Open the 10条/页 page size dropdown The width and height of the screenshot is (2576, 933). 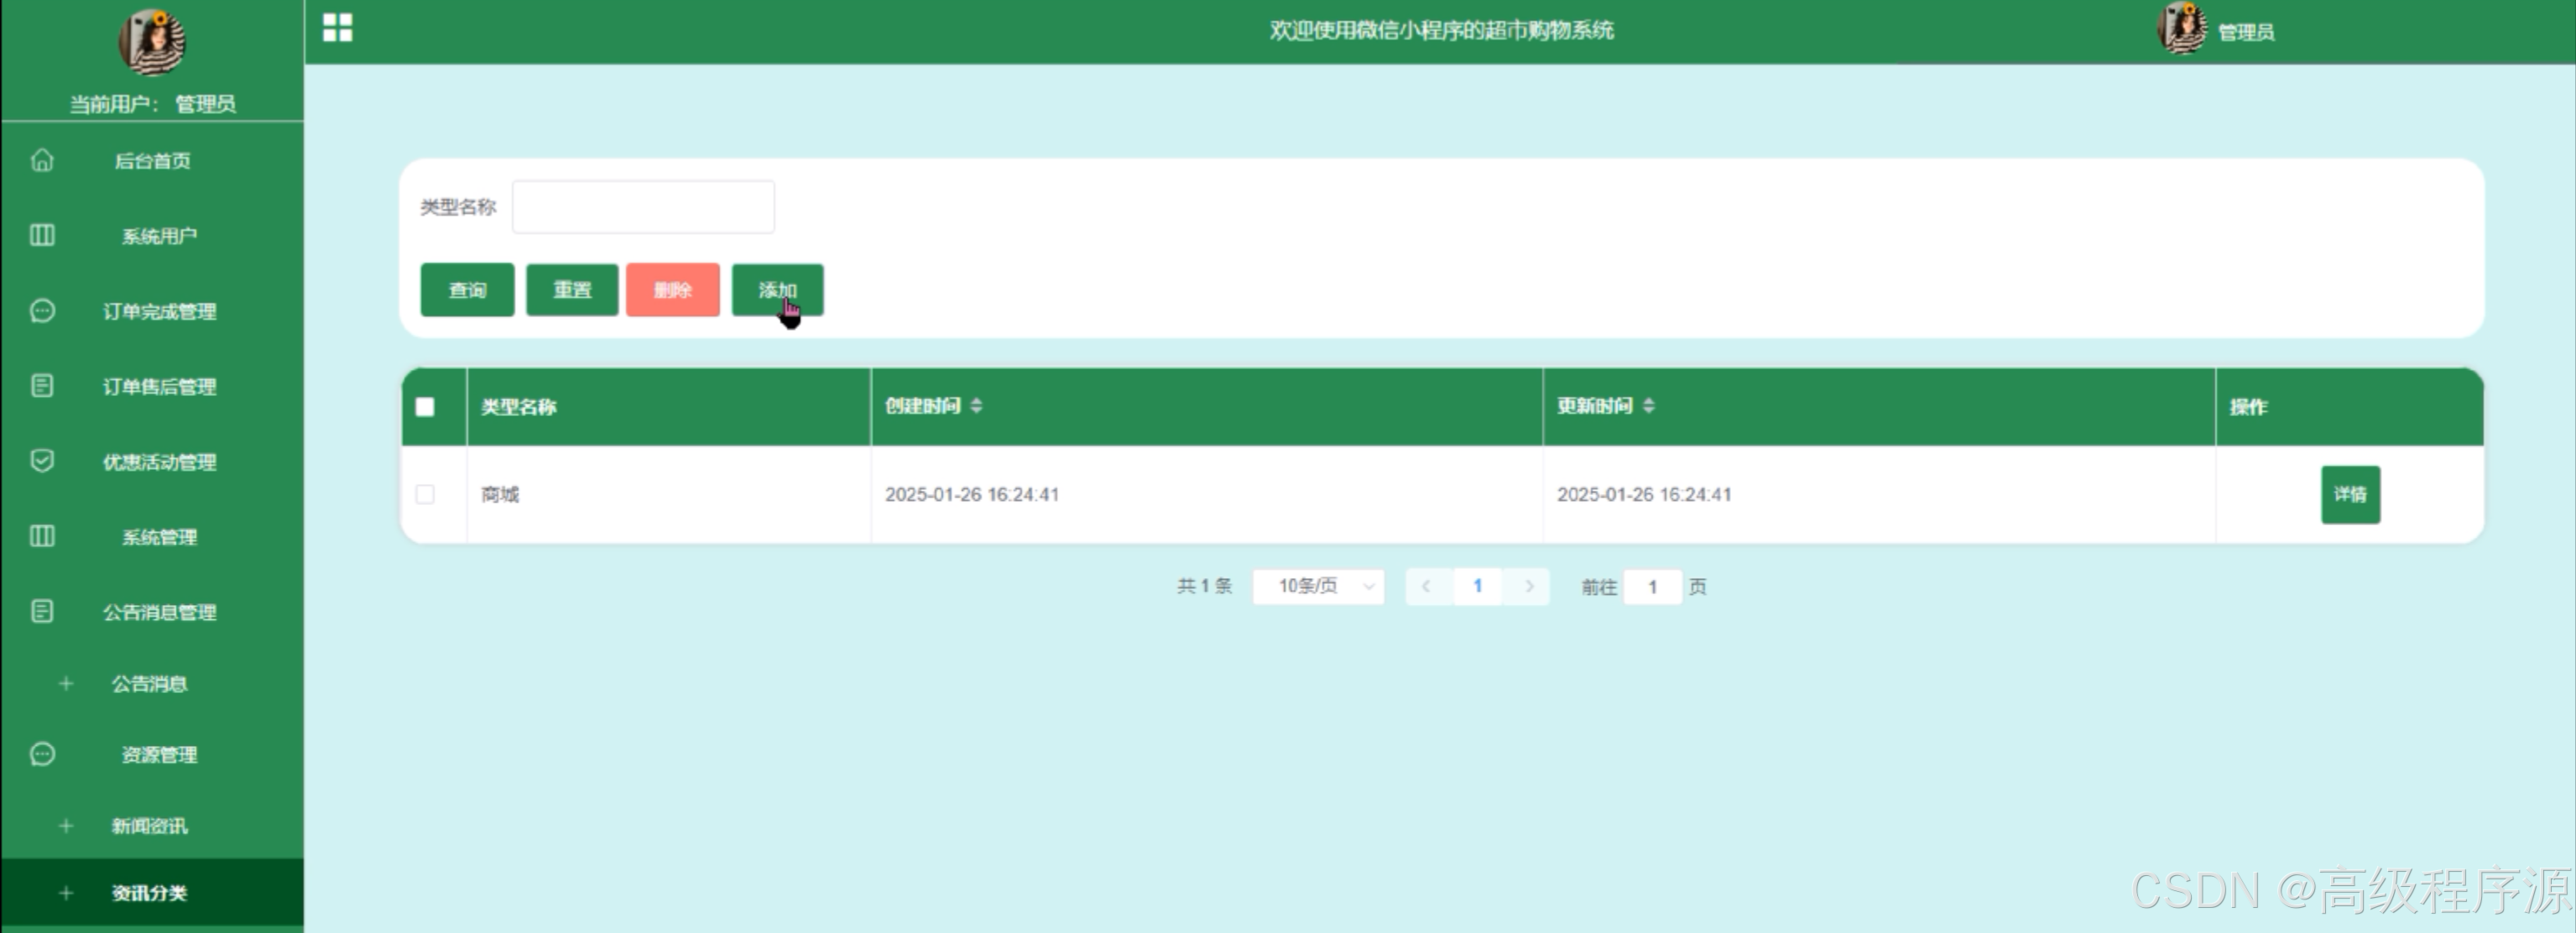click(1318, 586)
